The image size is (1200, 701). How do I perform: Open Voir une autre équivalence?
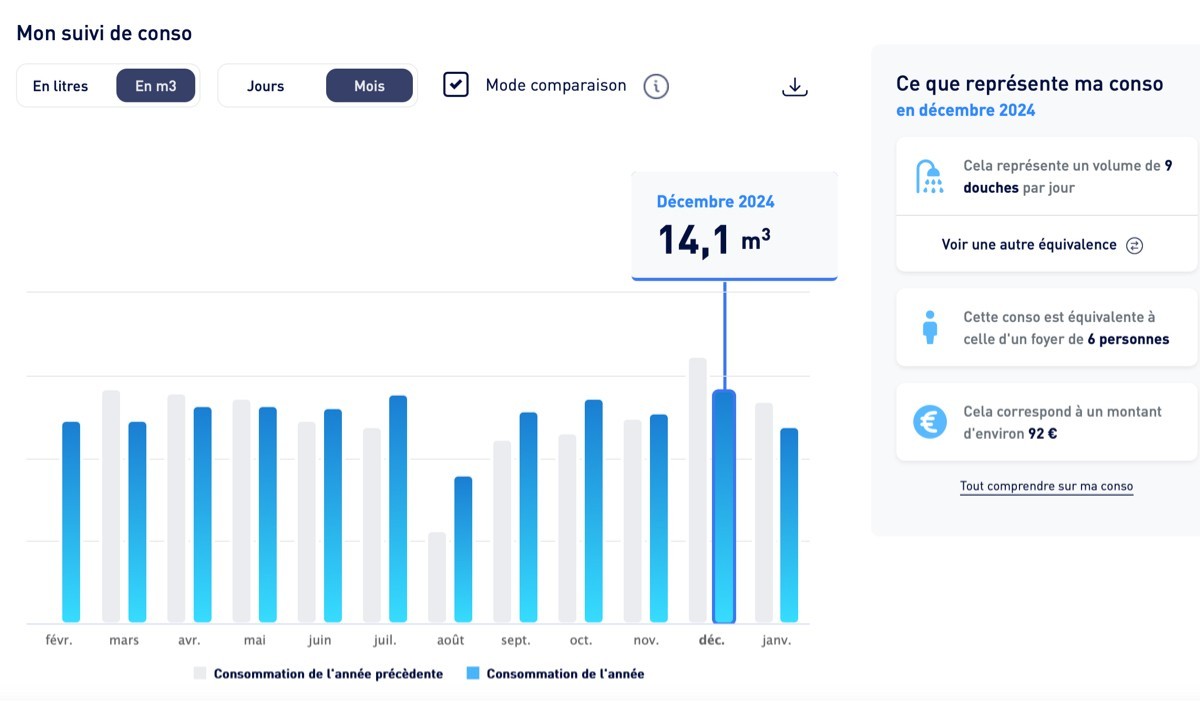coord(1029,245)
